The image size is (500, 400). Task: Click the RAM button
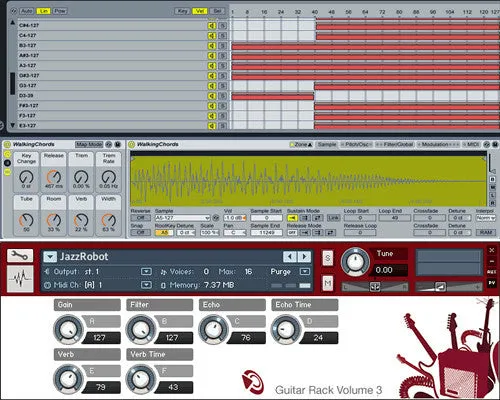pyautogui.click(x=486, y=232)
